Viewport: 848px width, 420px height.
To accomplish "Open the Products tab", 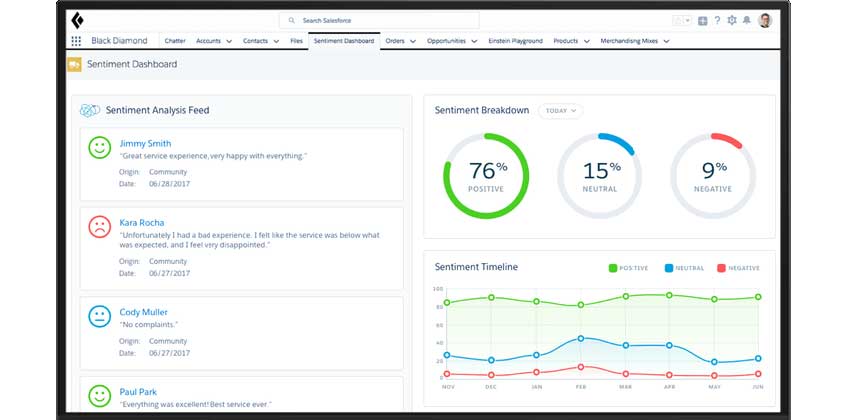I will coord(566,41).
